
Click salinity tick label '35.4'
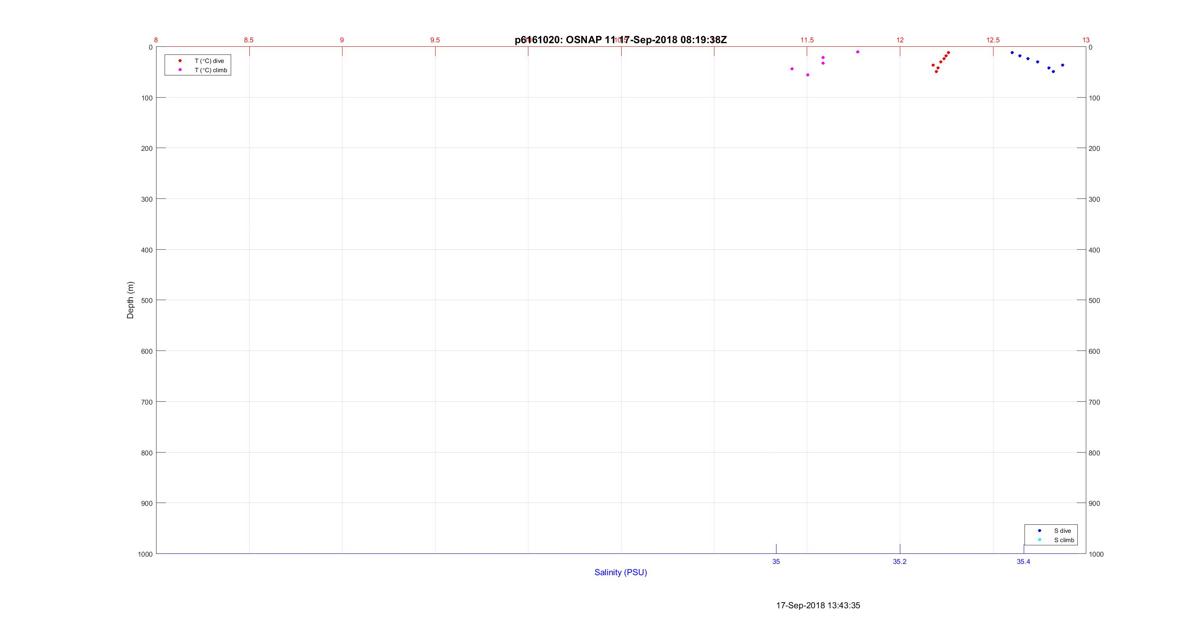1023,561
